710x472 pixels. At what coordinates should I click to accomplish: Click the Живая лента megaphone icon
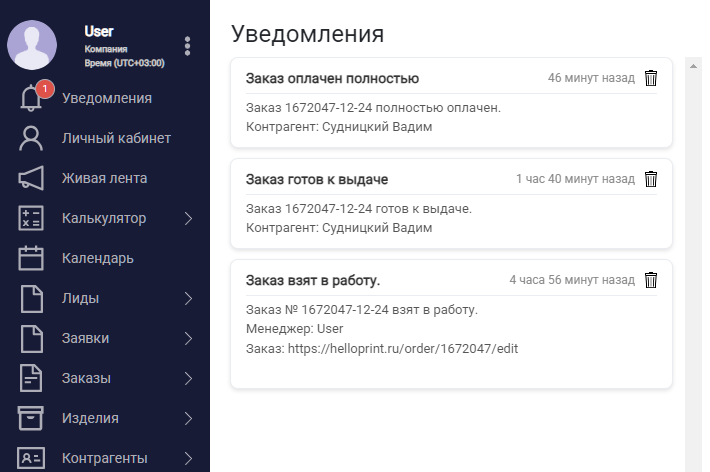tap(31, 178)
